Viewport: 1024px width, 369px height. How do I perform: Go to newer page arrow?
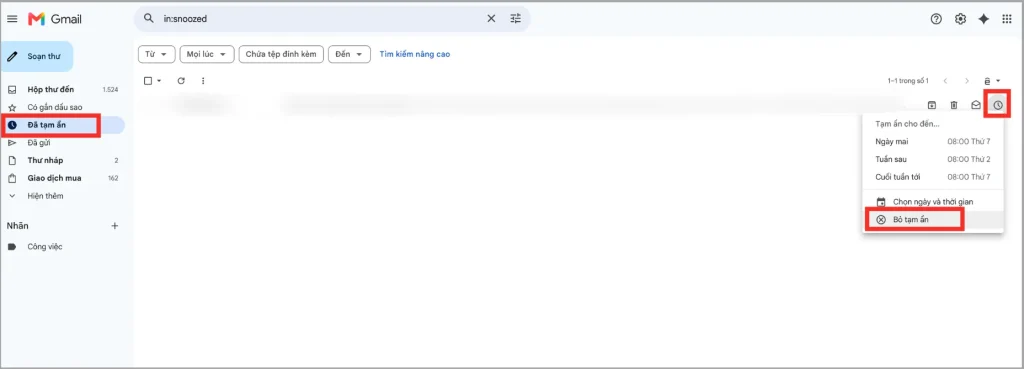click(945, 81)
